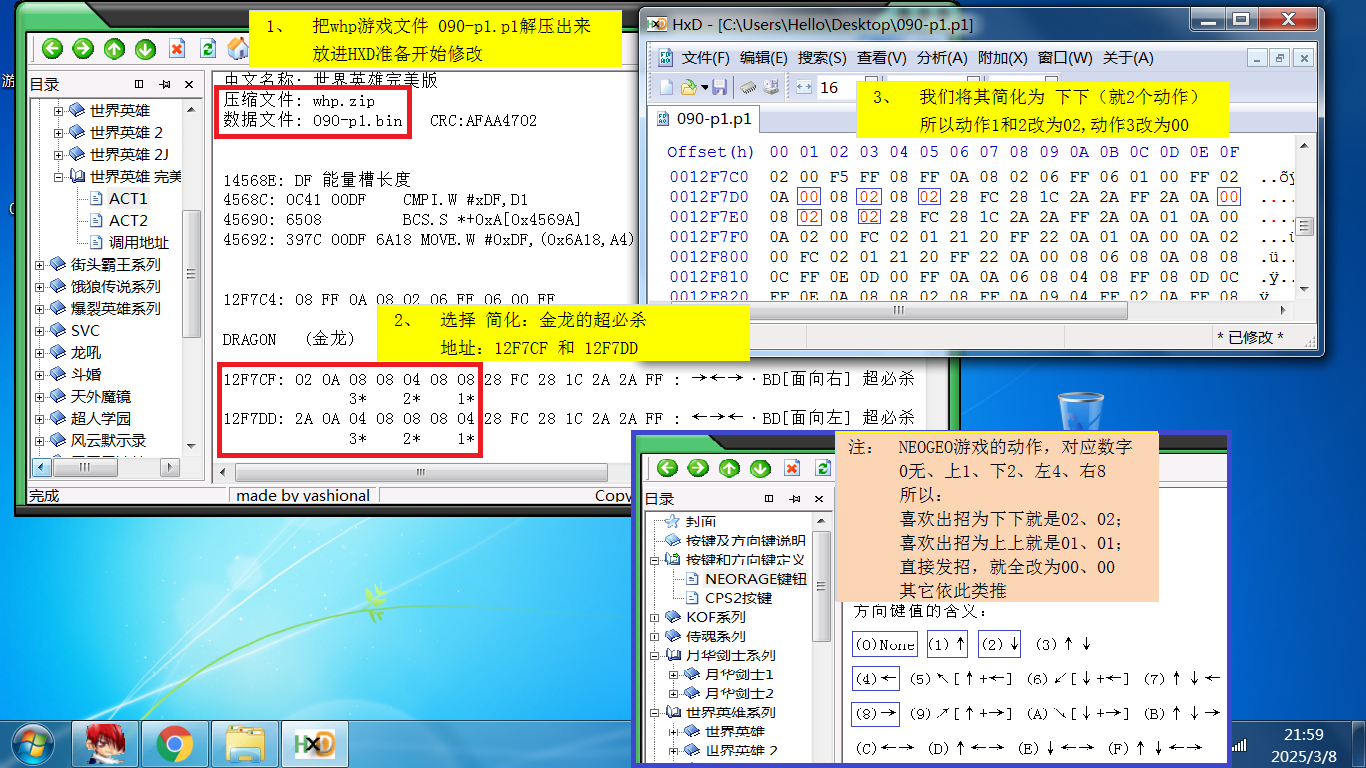The image size is (1366, 768).
Task: Select the 090-p1.p1 document tab
Action: [x=705, y=120]
